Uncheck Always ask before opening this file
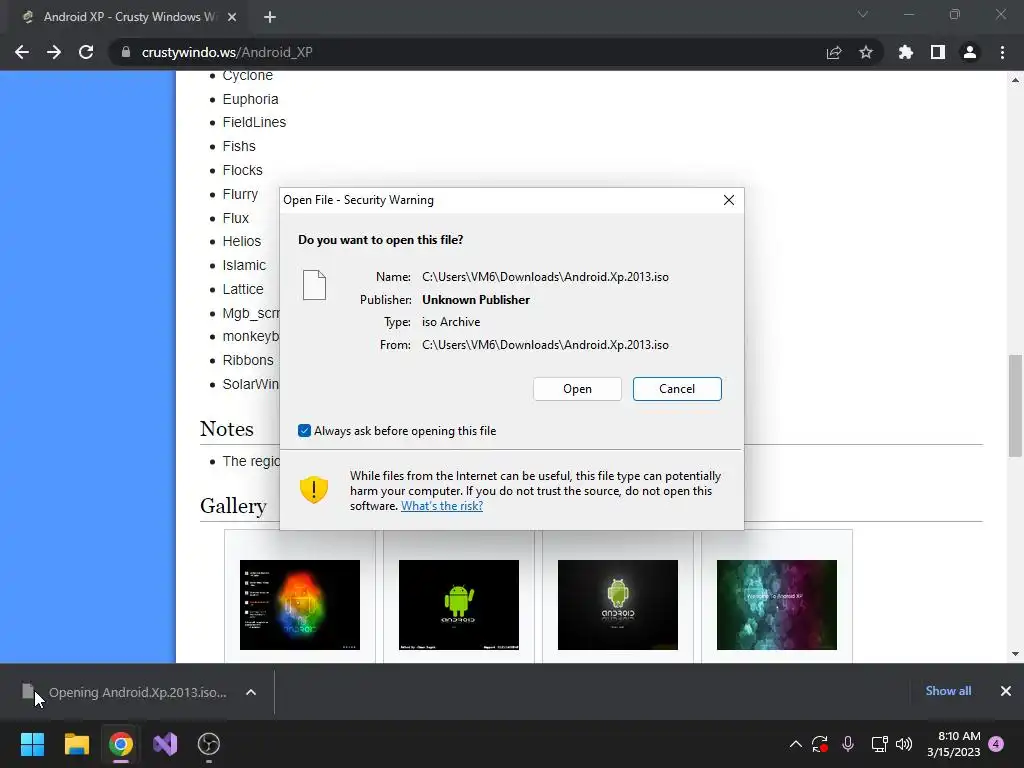Screen dimensions: 1024x768 [304, 430]
